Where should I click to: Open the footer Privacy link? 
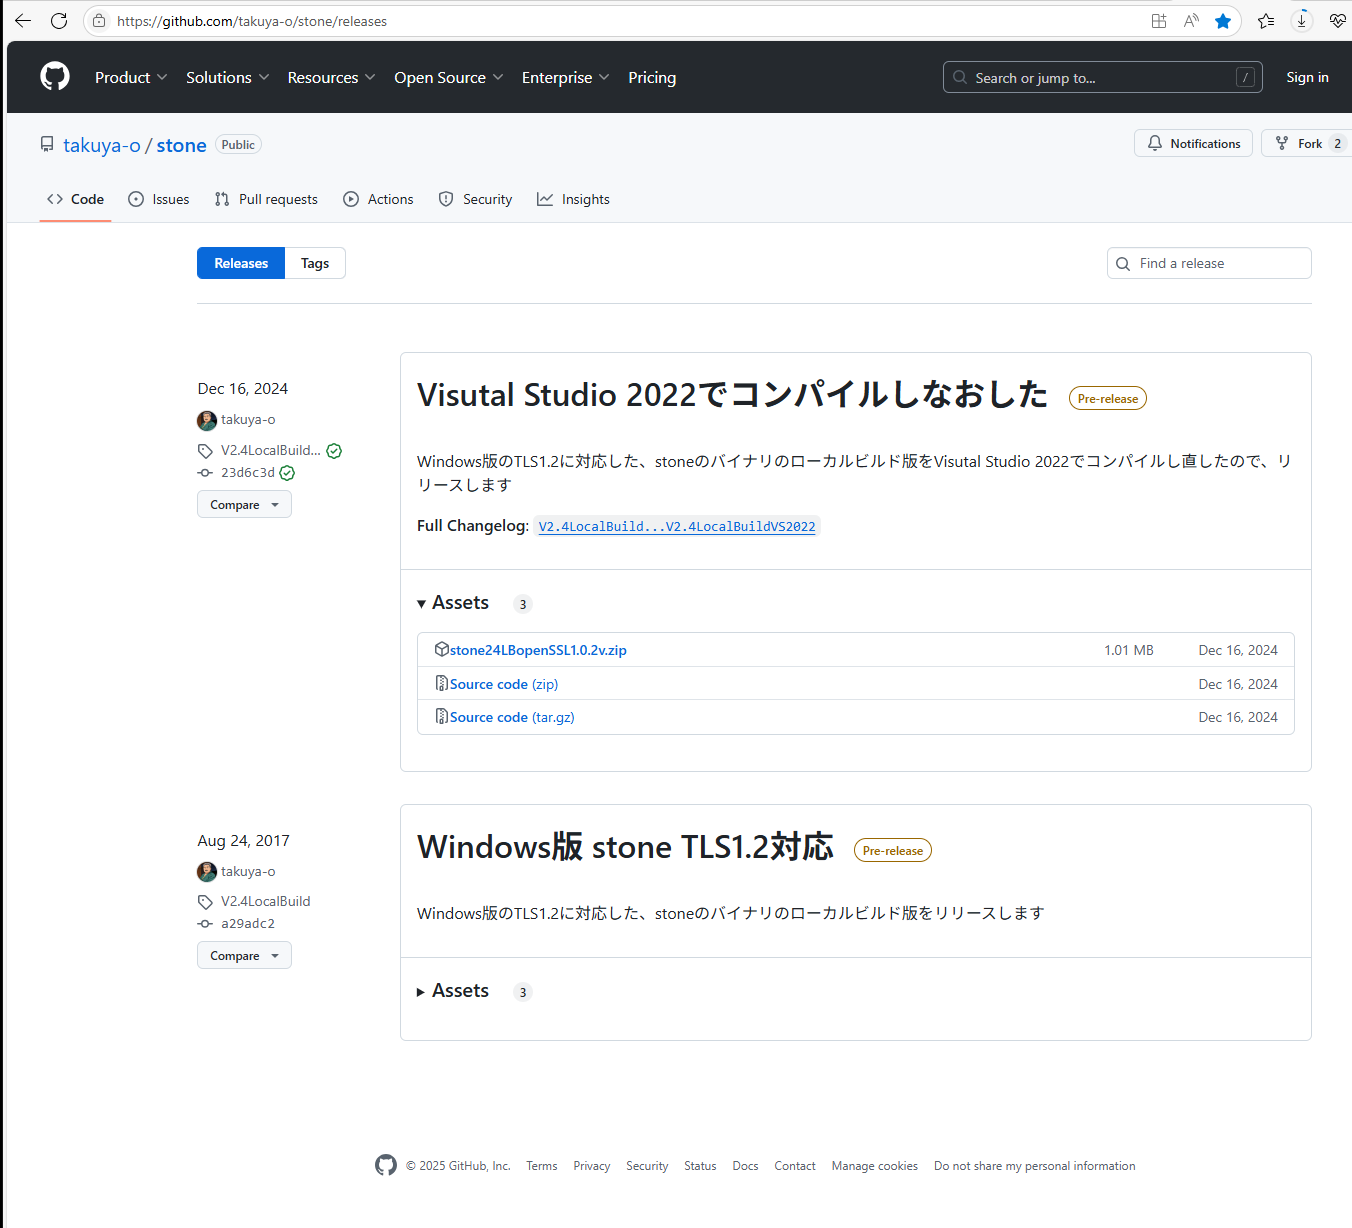pyautogui.click(x=592, y=1166)
